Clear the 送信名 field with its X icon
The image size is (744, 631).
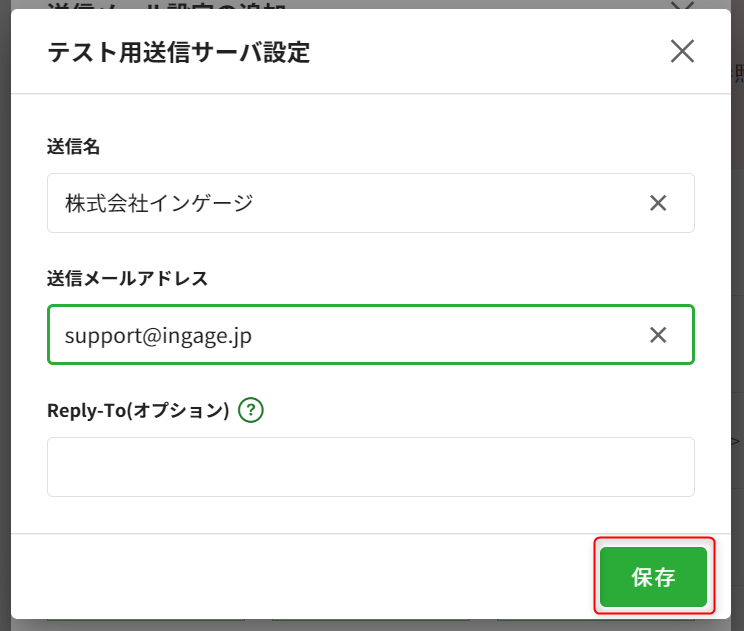click(x=658, y=203)
